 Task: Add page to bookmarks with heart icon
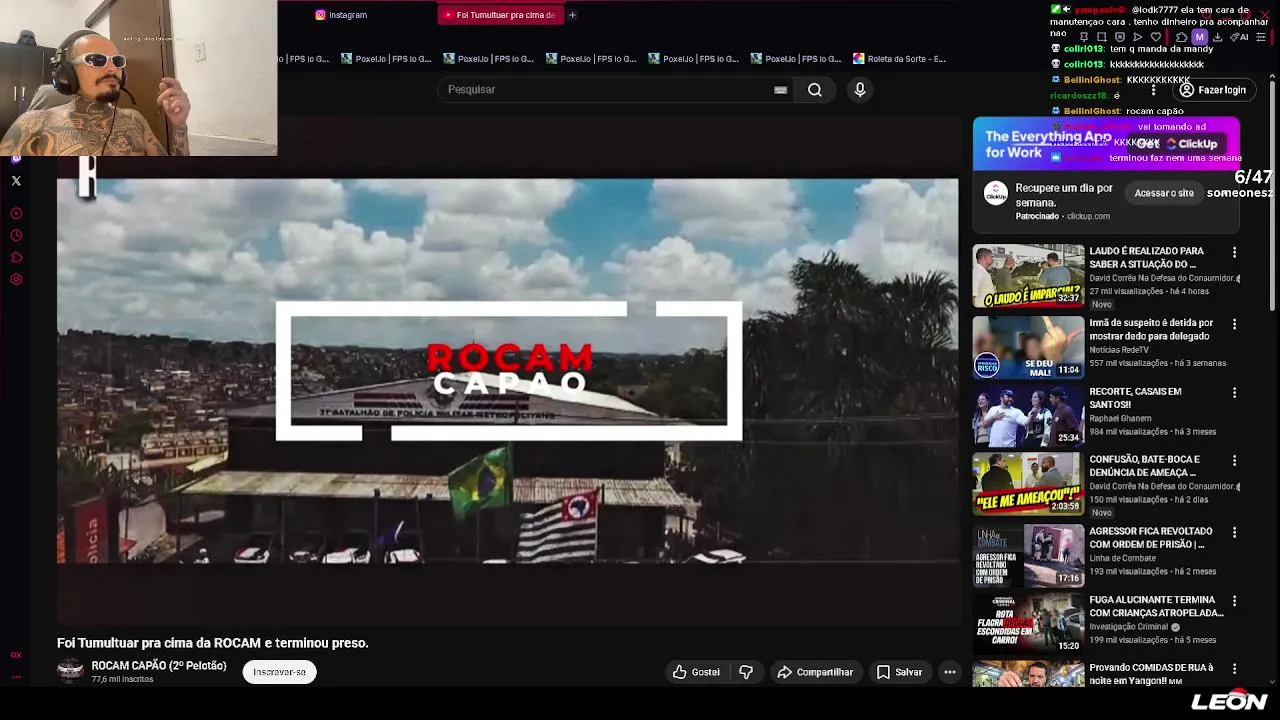tap(1157, 37)
